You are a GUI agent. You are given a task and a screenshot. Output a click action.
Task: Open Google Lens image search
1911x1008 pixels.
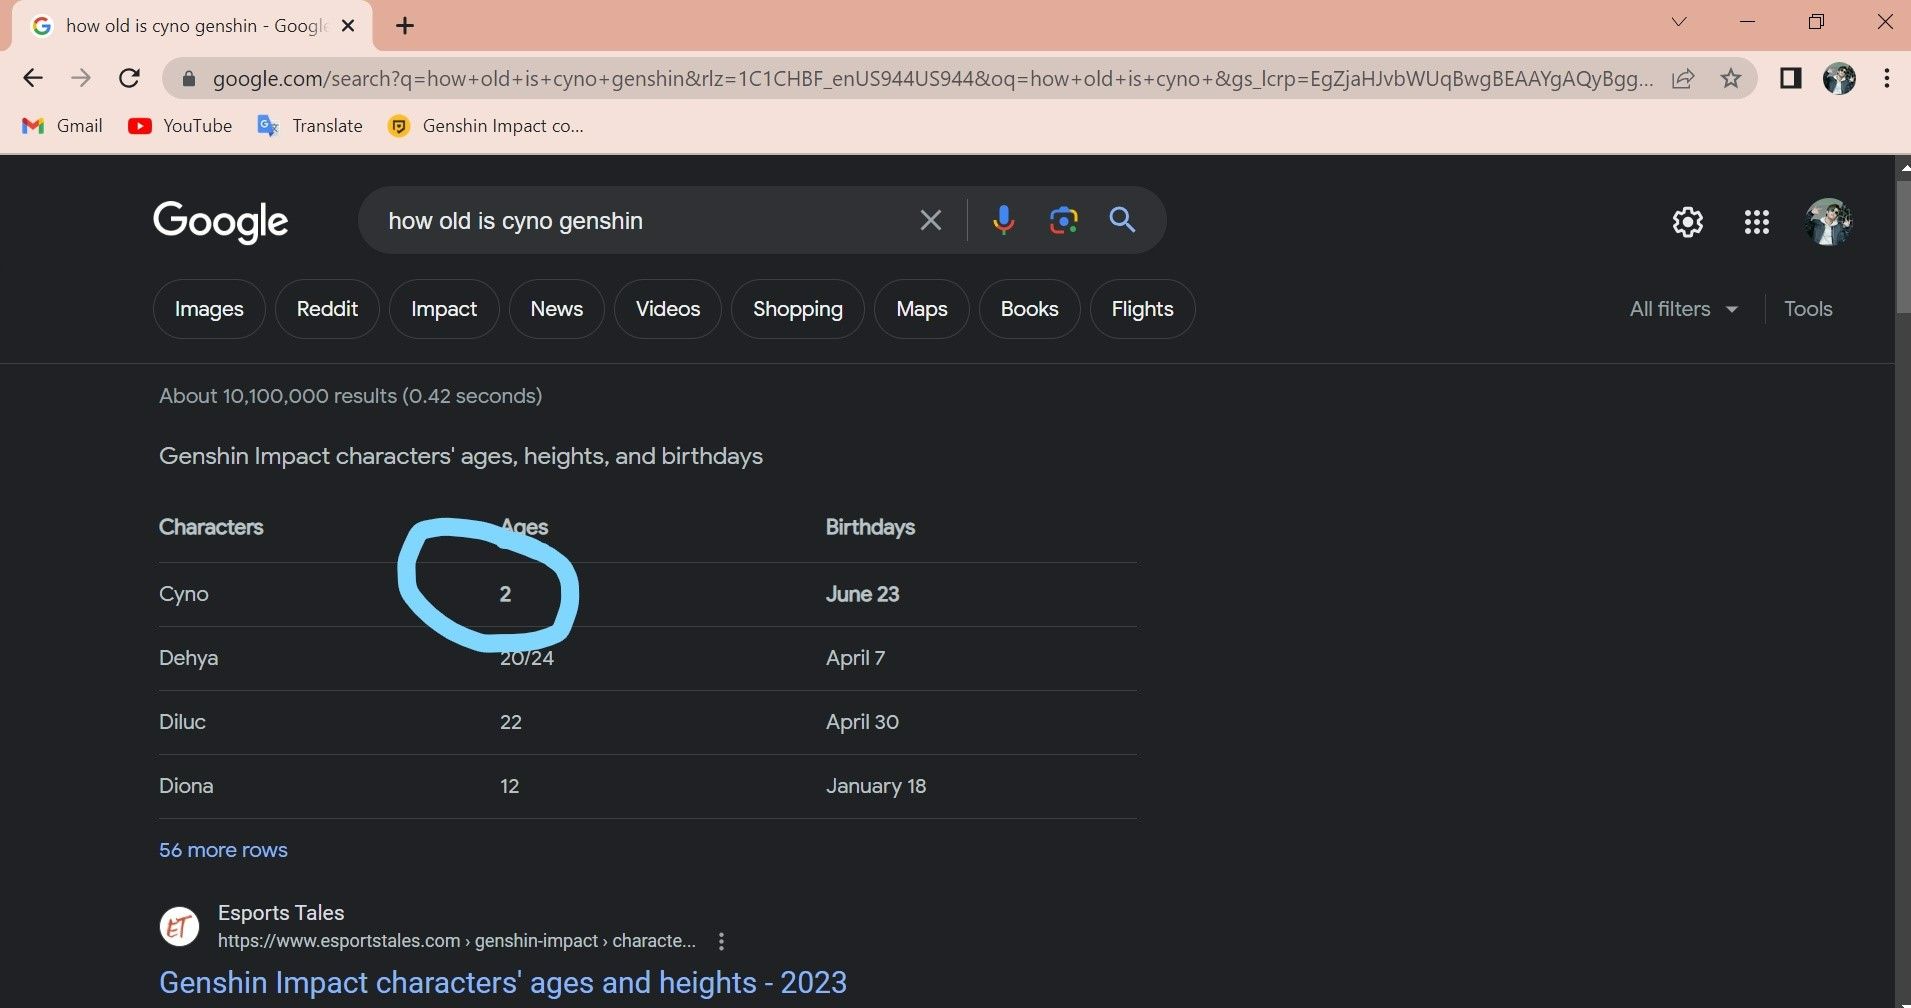point(1062,220)
